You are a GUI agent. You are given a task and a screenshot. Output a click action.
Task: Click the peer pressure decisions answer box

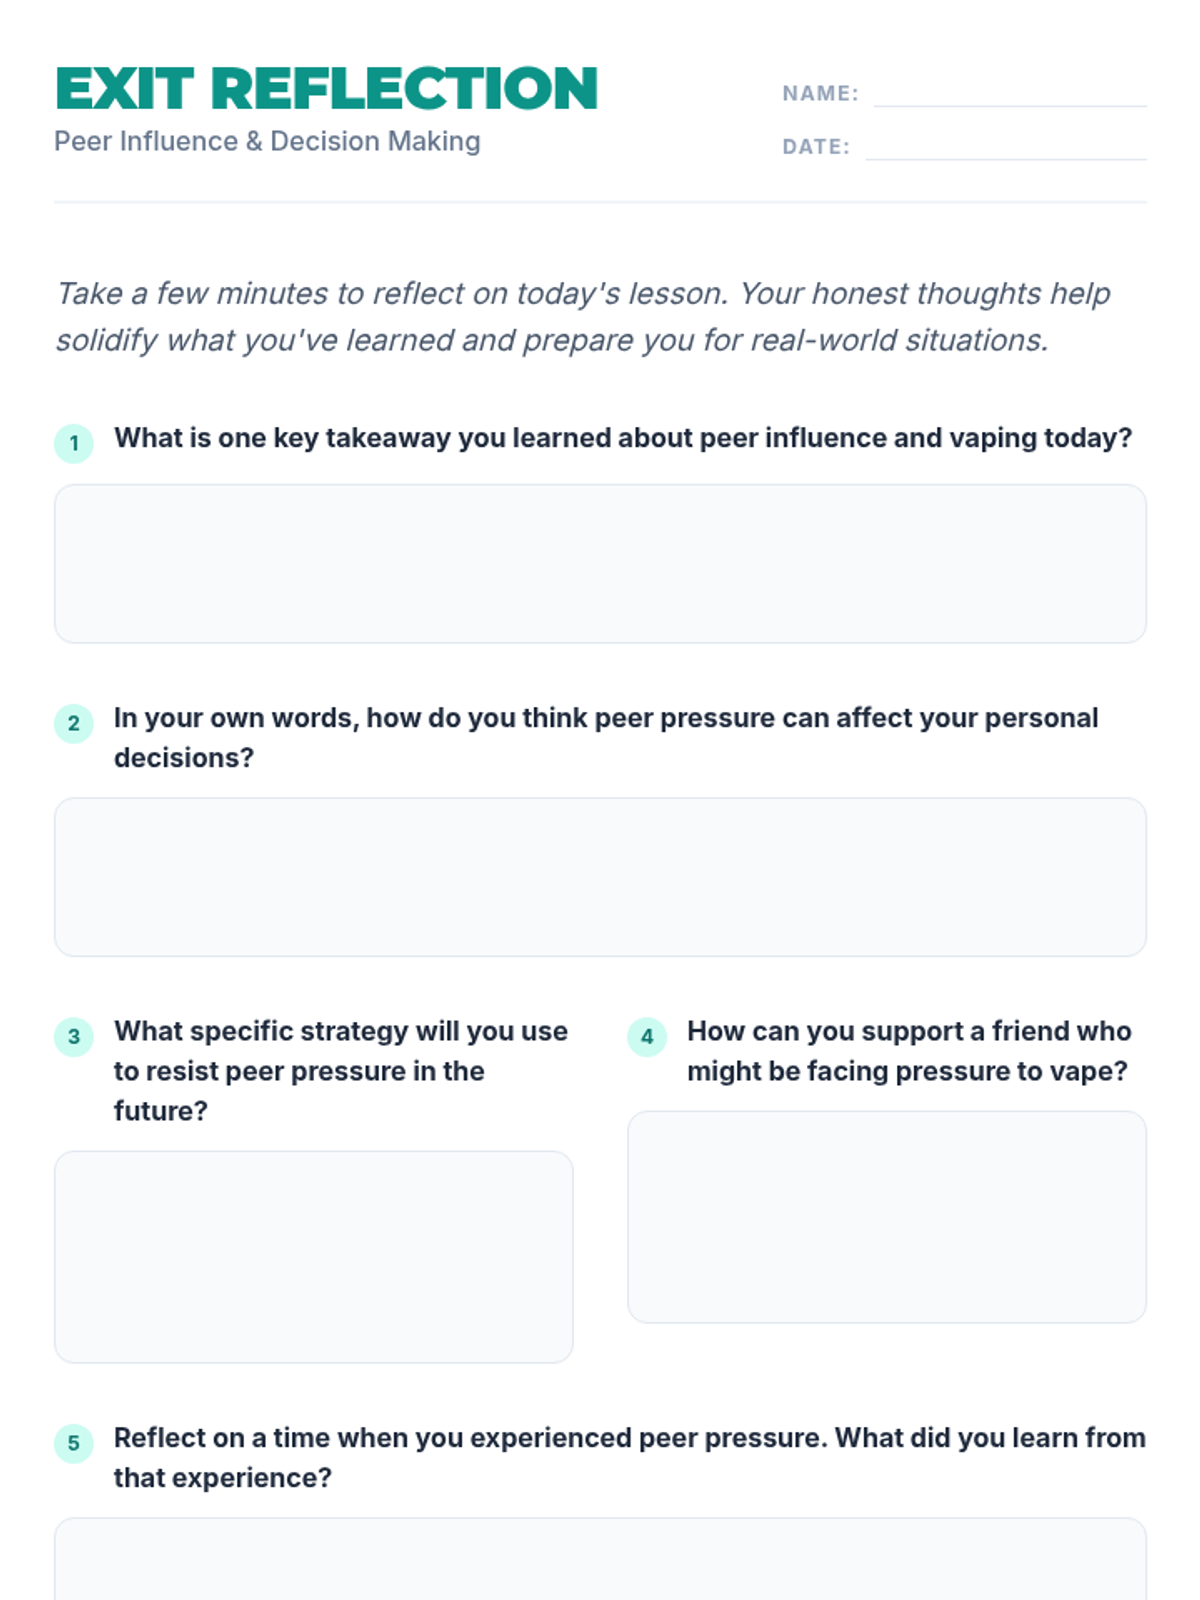tap(600, 877)
